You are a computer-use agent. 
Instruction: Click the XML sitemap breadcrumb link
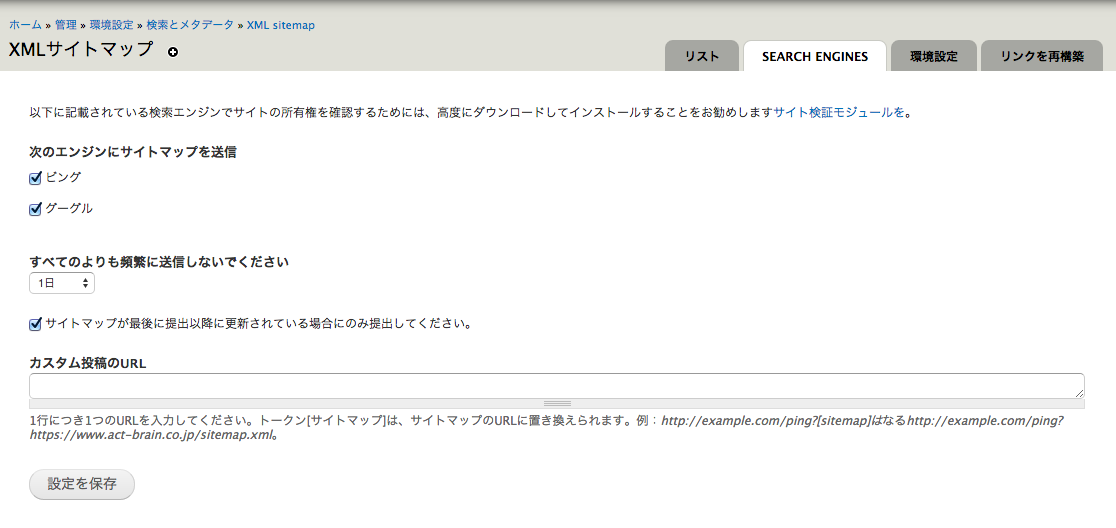point(281,25)
